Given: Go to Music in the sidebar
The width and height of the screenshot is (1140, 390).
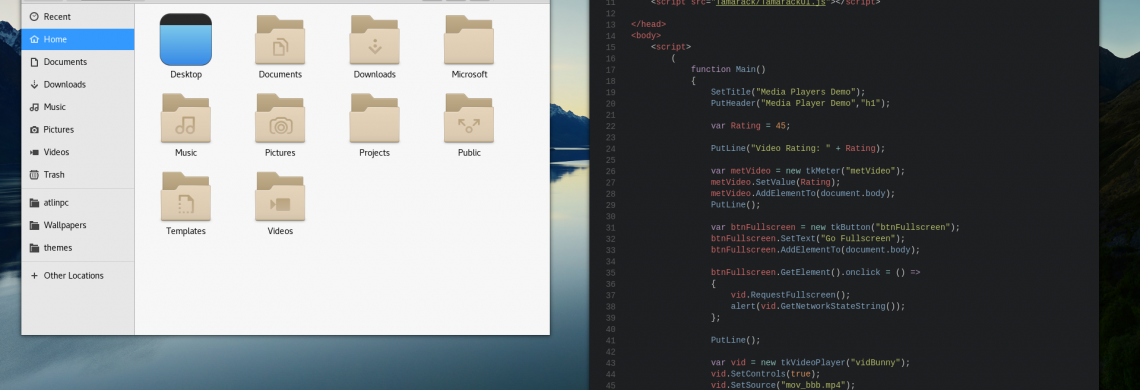Looking at the screenshot, I should pyautogui.click(x=78, y=107).
